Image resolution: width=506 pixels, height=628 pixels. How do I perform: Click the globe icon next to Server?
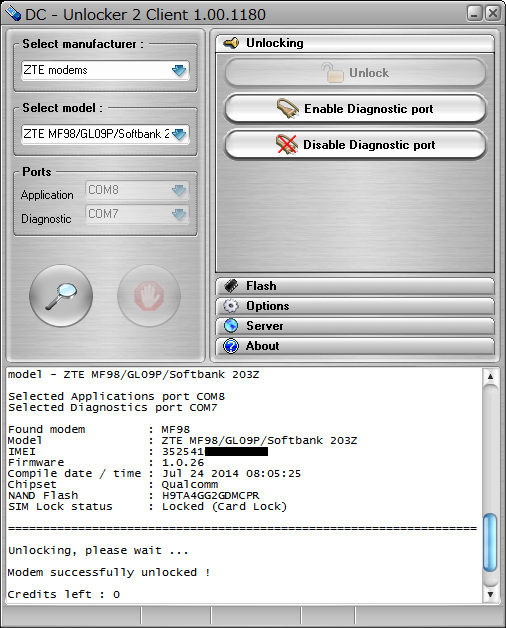231,326
